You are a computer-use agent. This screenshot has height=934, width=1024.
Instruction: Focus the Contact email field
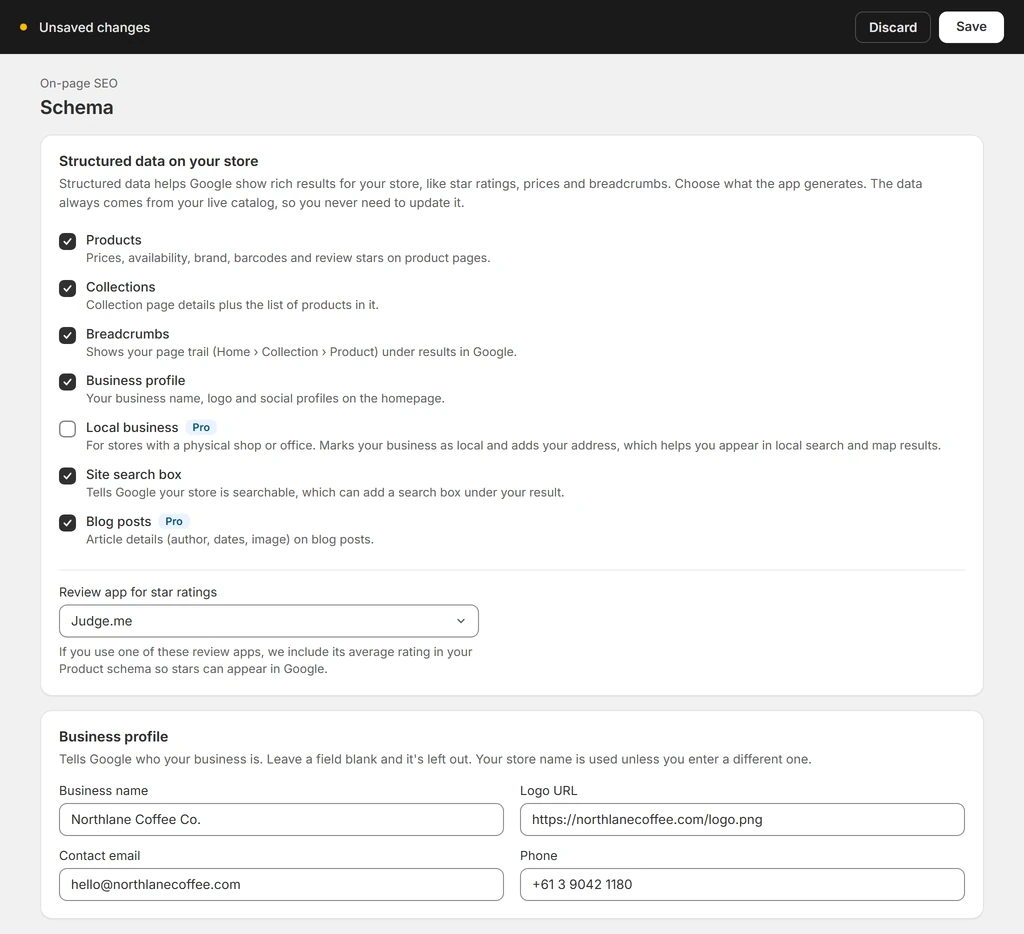(281, 884)
